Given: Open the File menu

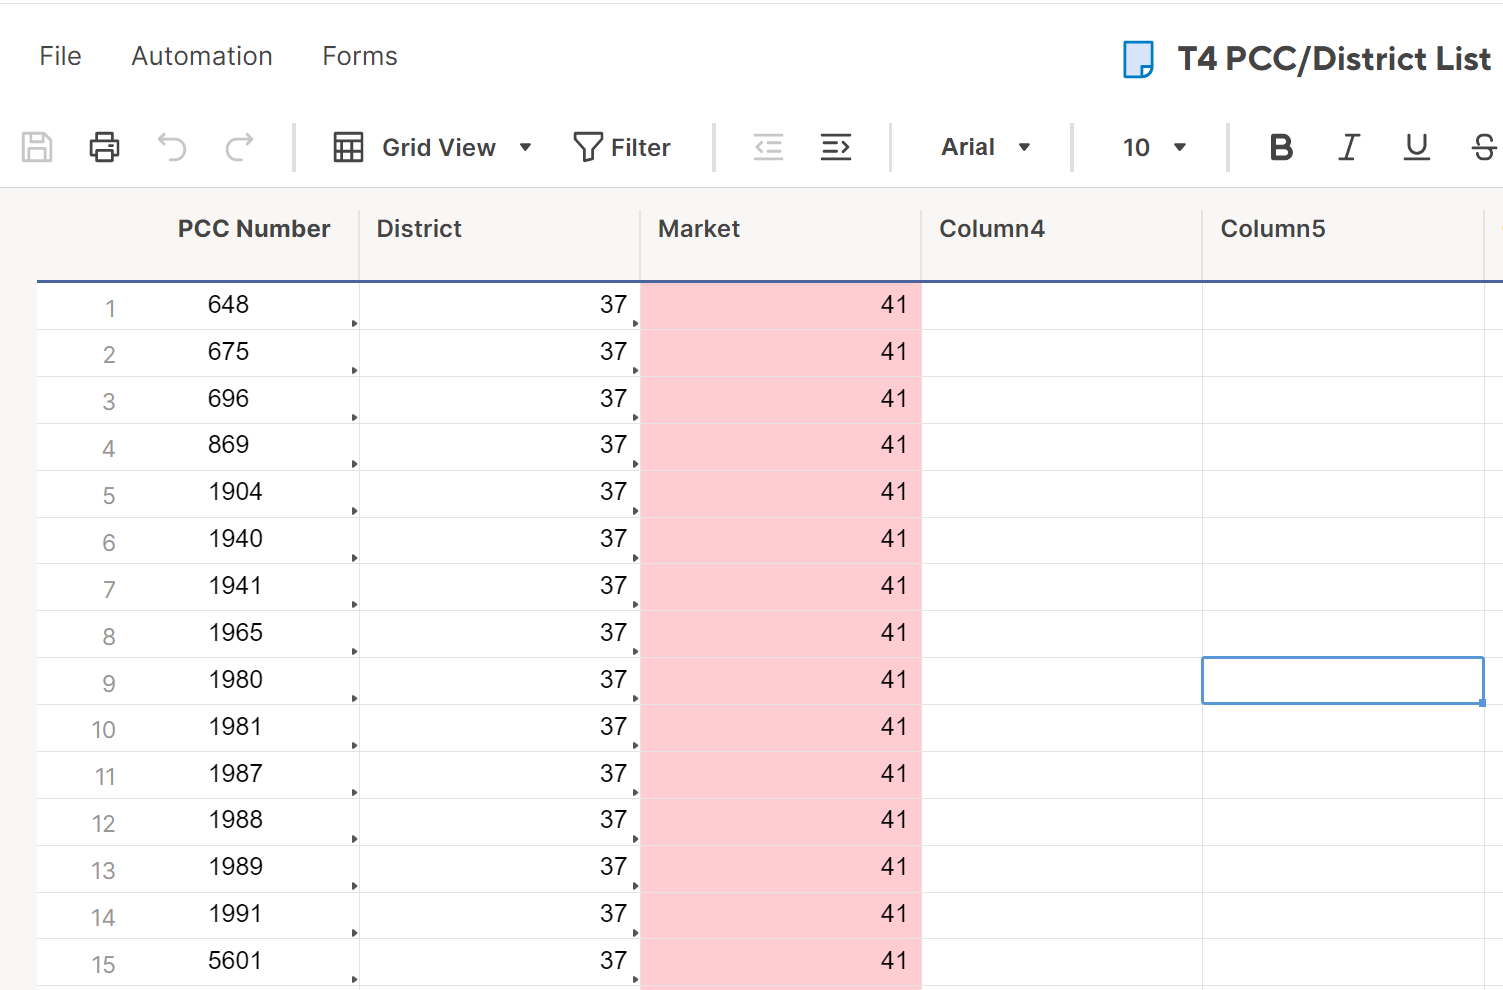Looking at the screenshot, I should (x=60, y=56).
